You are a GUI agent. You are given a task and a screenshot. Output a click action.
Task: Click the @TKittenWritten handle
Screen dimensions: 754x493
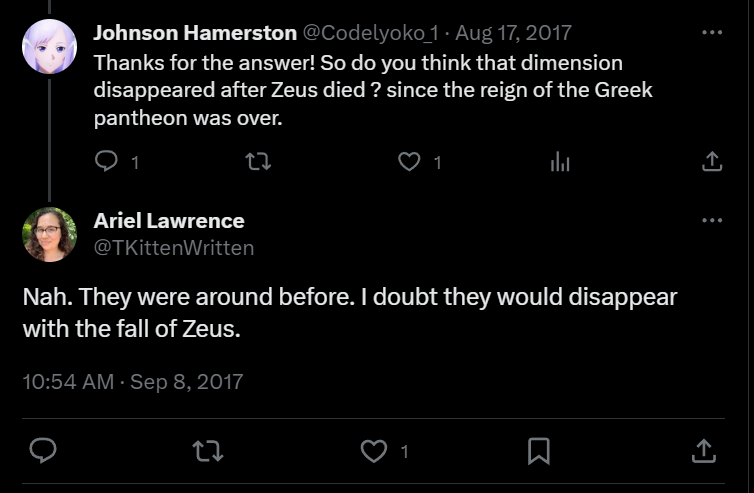[174, 247]
